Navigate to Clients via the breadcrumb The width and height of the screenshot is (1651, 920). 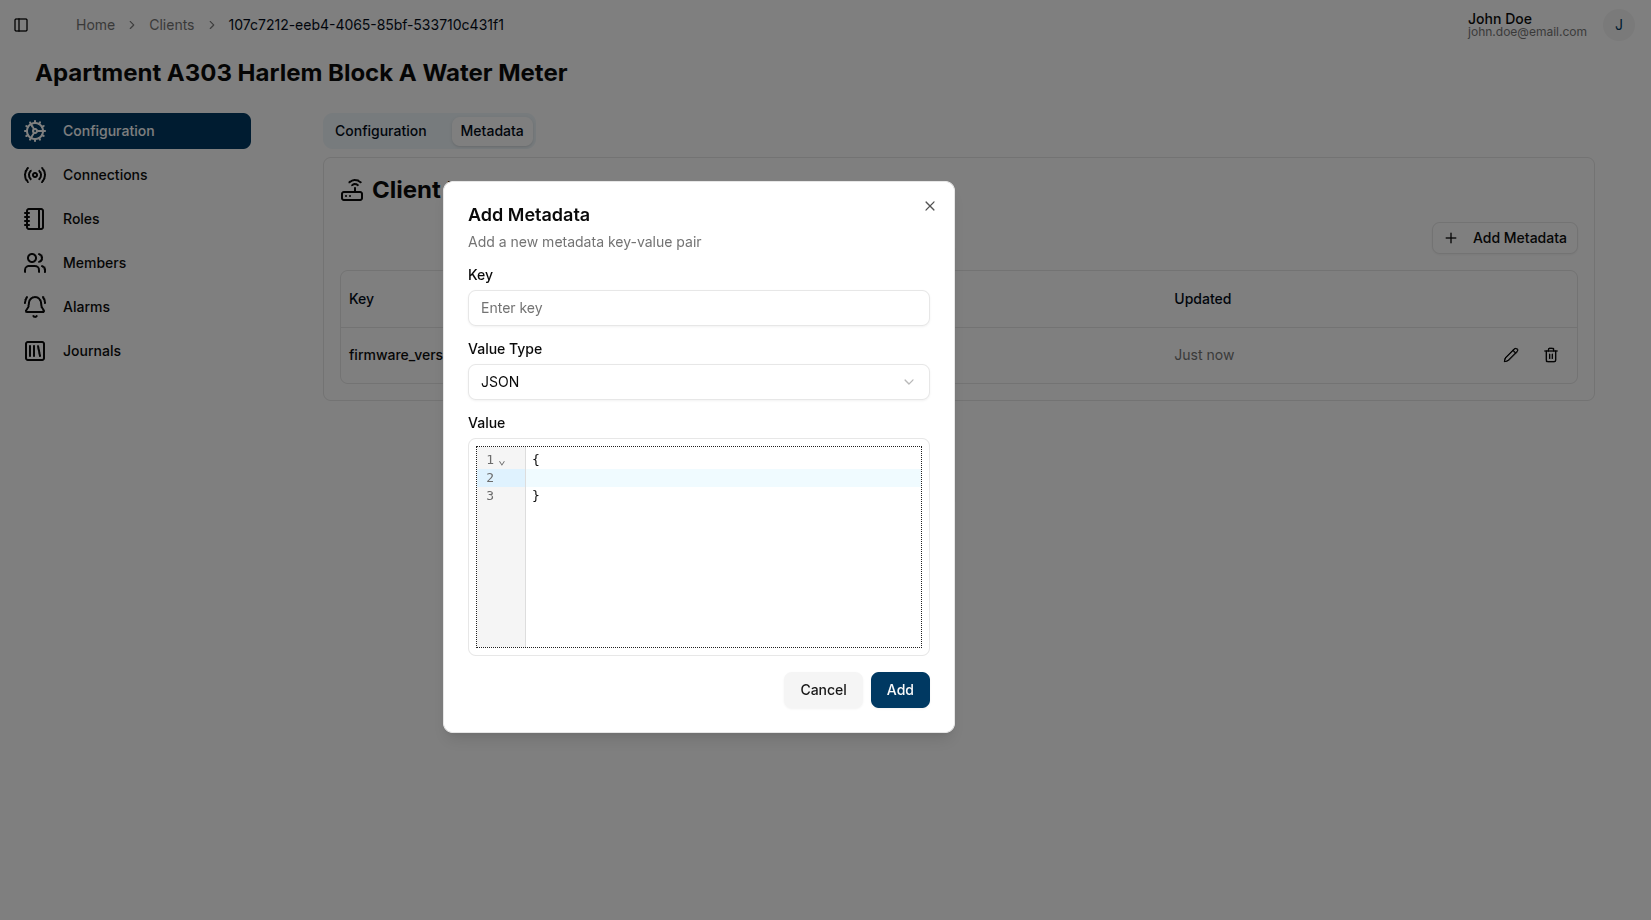[x=171, y=24]
